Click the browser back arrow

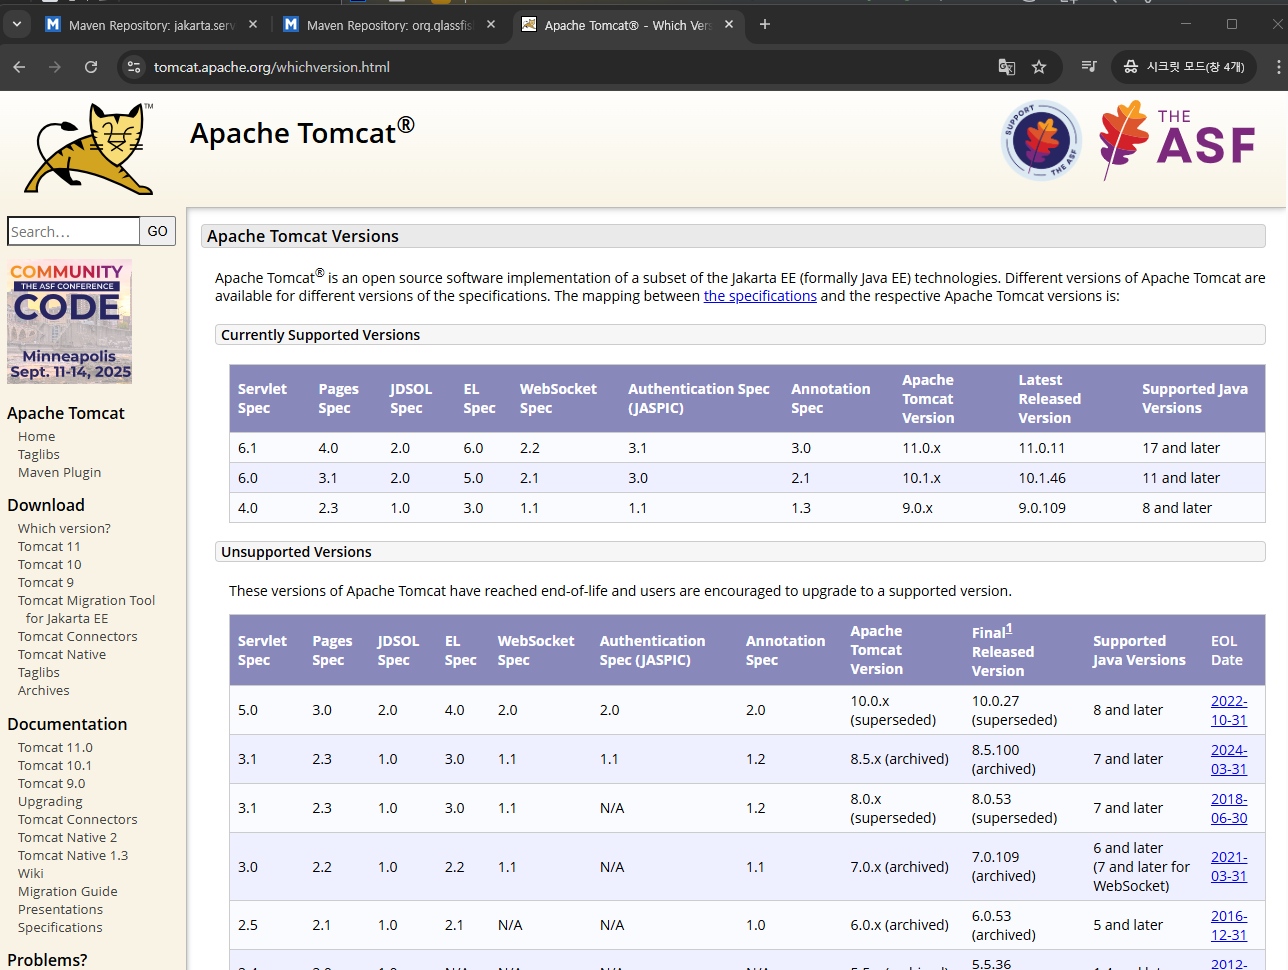(x=19, y=67)
